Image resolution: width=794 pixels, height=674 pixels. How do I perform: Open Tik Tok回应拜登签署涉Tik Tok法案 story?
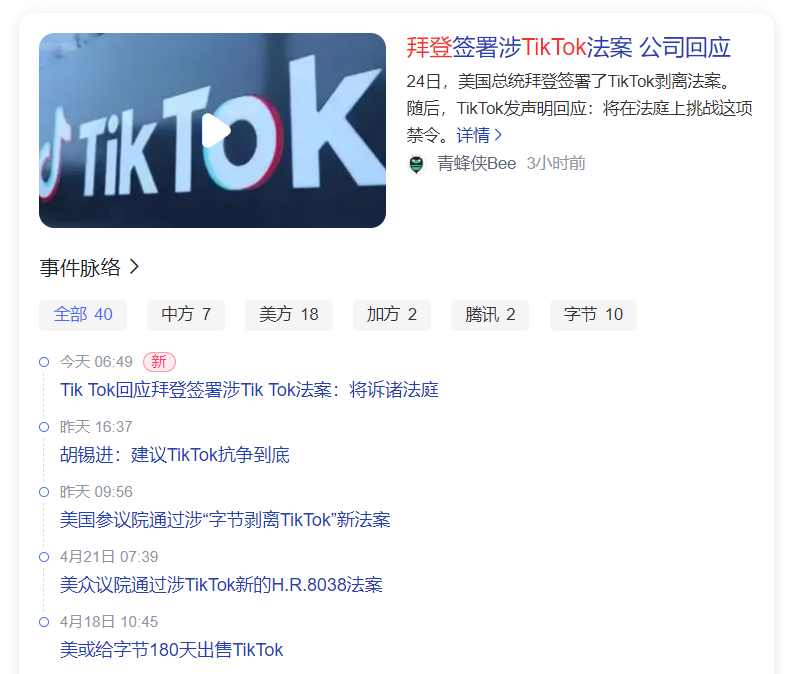coord(249,390)
